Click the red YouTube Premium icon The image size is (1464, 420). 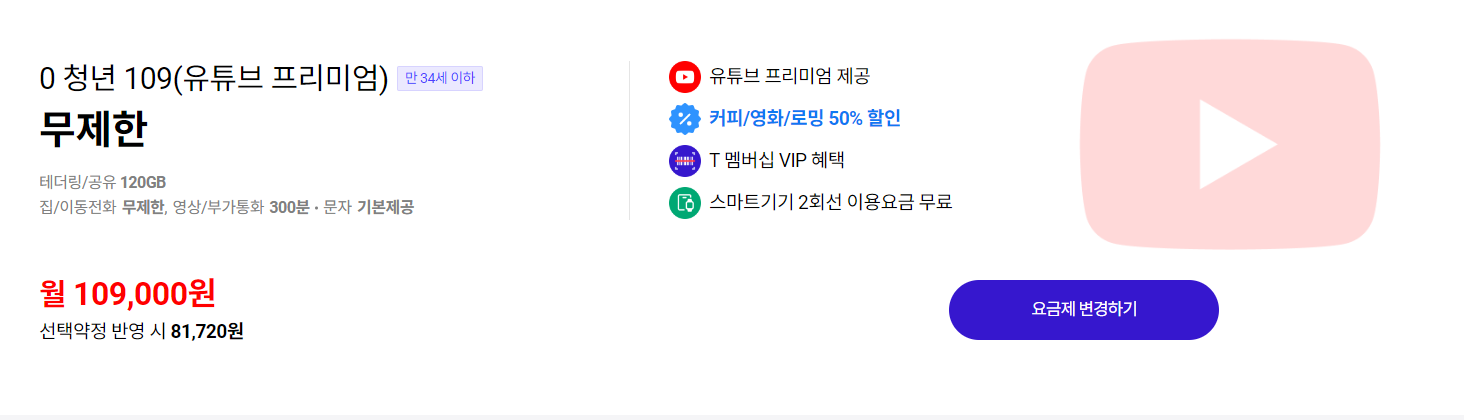684,76
